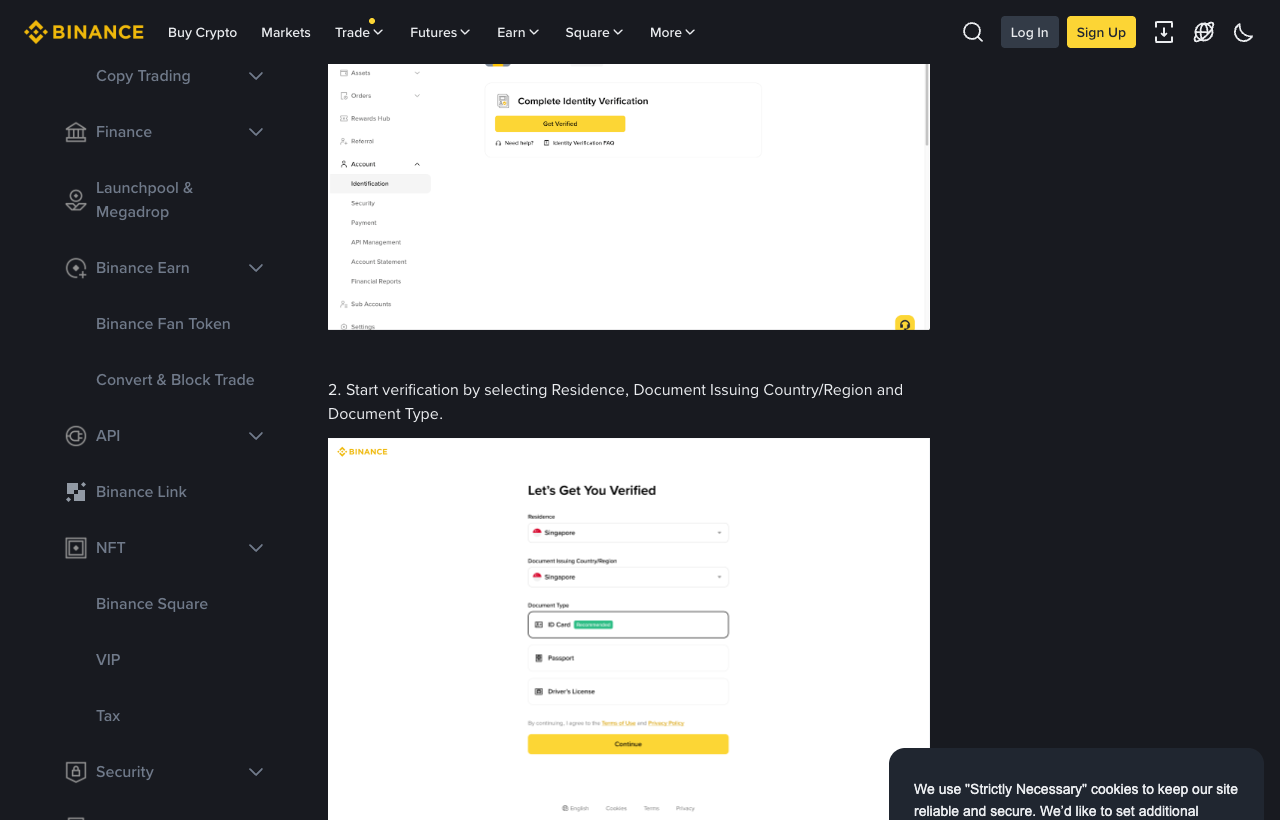Open Binance Fan Token topic
The image size is (1280, 820).
point(163,324)
